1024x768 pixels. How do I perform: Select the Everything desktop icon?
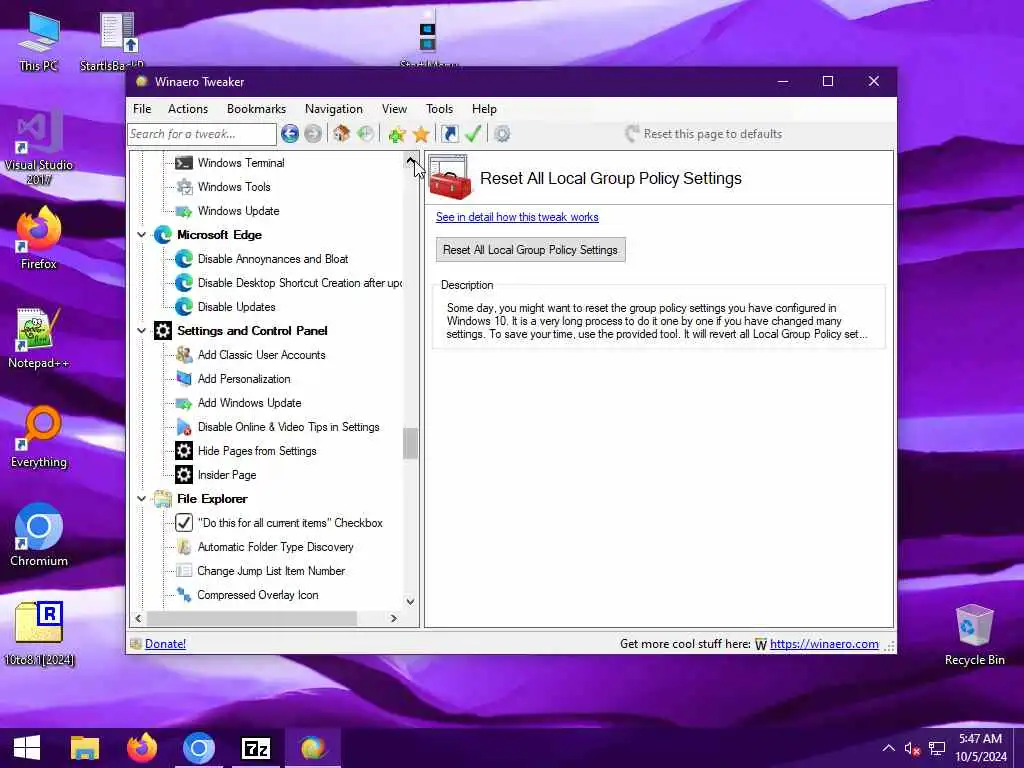(x=39, y=437)
